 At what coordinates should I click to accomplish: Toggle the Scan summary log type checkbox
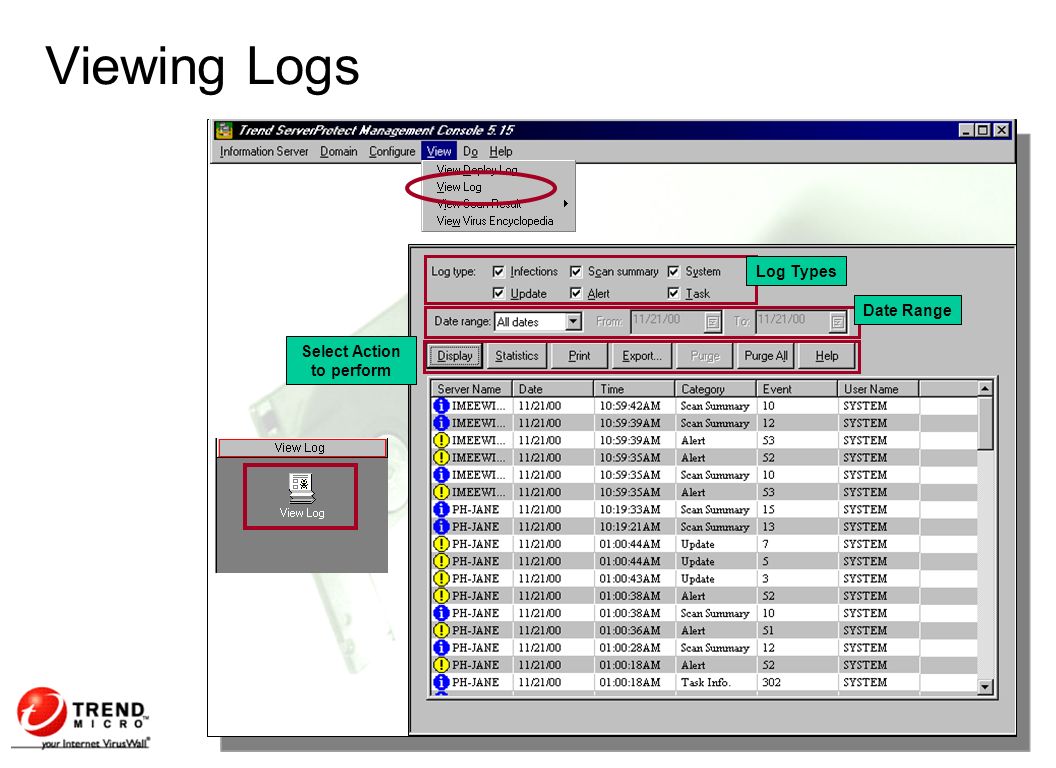[576, 271]
